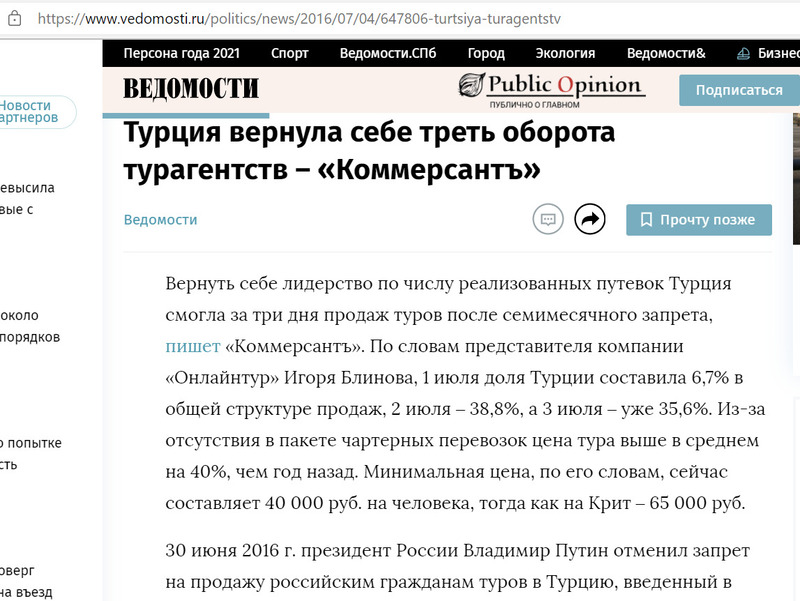Open the comments speech bubble icon
This screenshot has height=601, width=800.
pyautogui.click(x=548, y=219)
